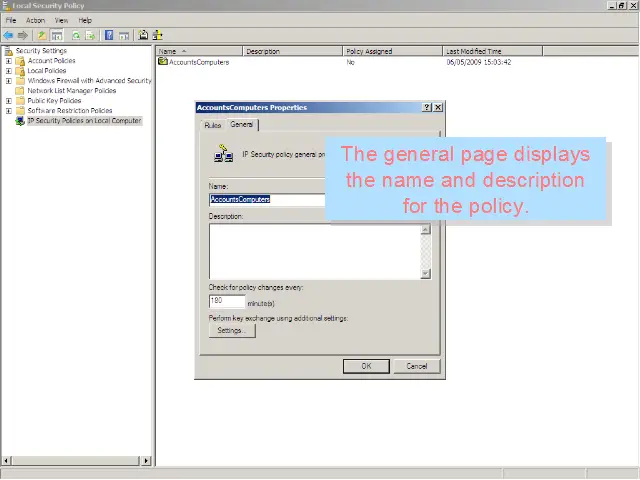Select Network List Manager Policies in tree
This screenshot has width=640, height=480.
tap(71, 91)
